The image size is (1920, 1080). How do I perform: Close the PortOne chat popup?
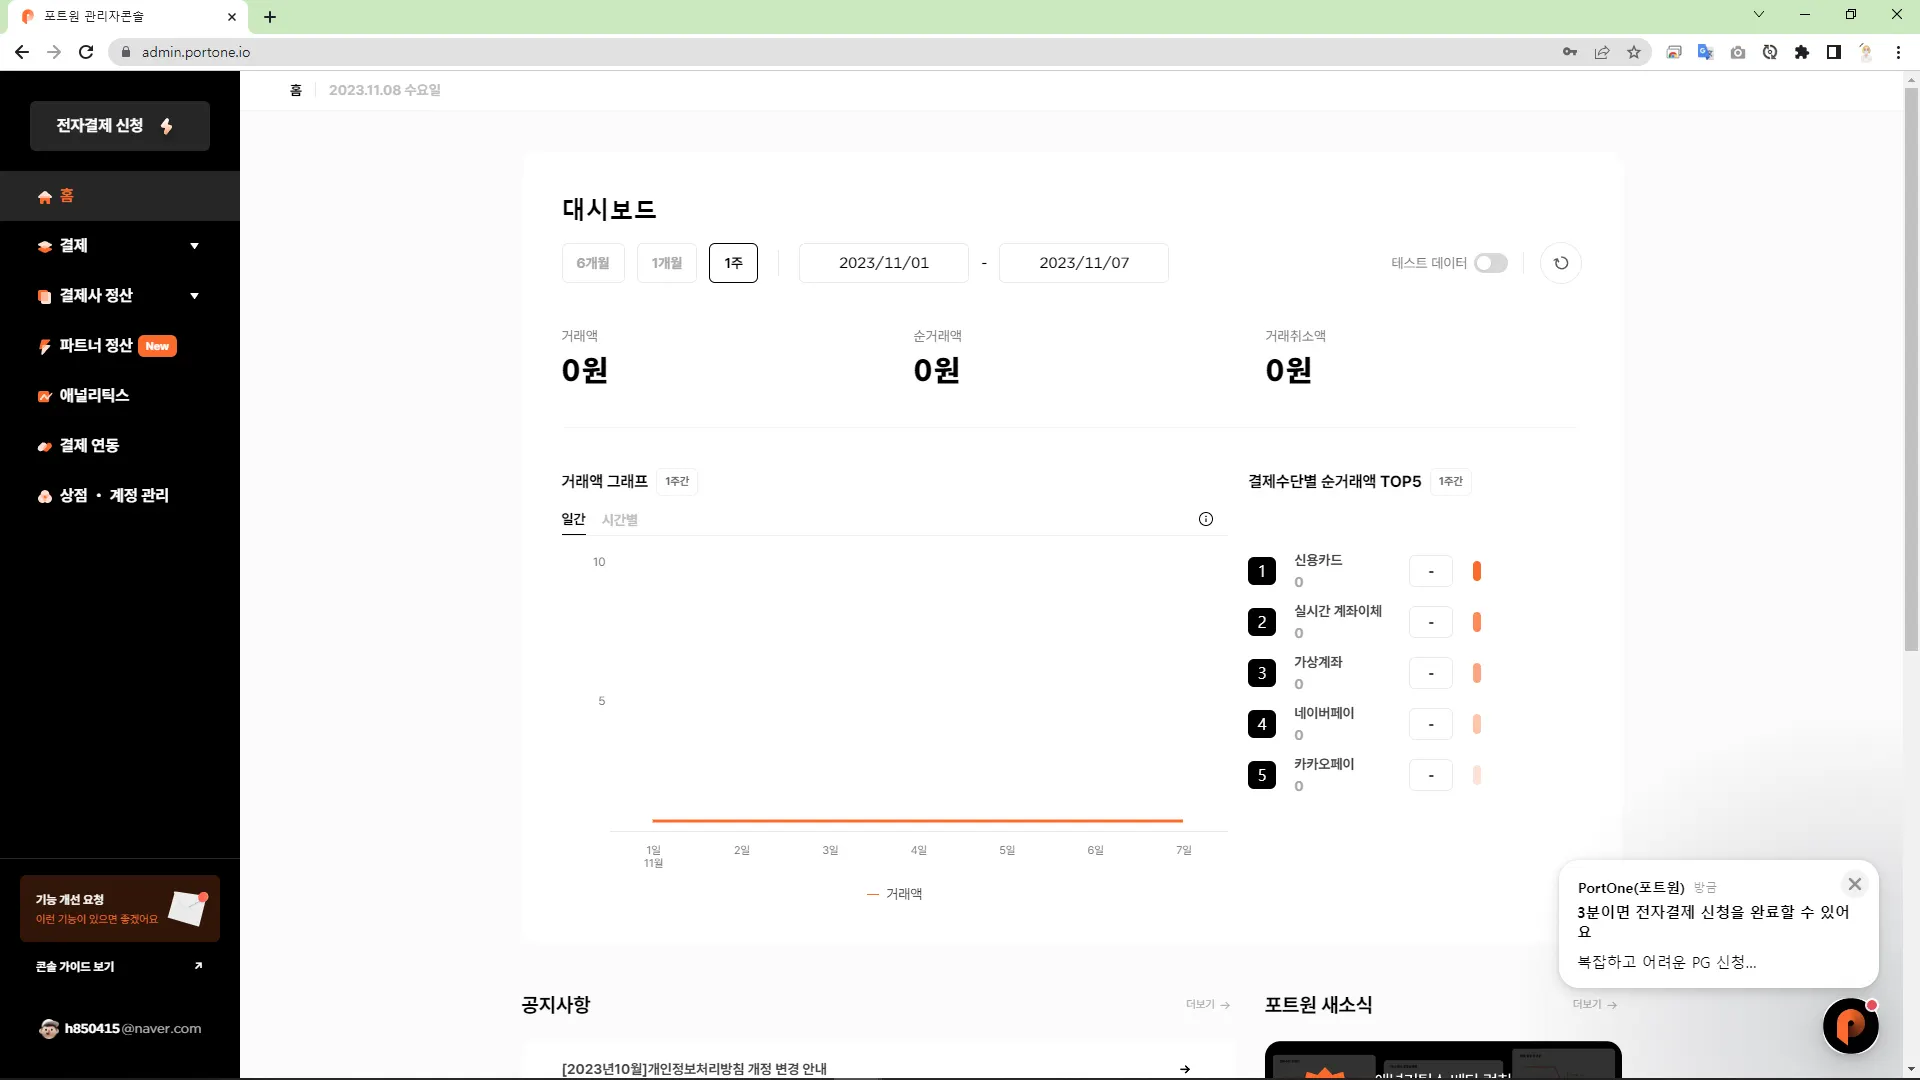pyautogui.click(x=1854, y=884)
